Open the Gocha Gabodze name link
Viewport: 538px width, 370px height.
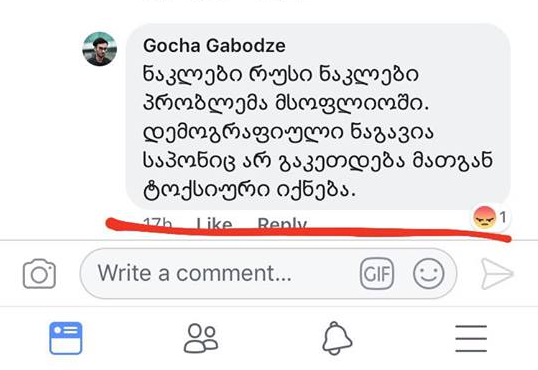click(x=214, y=46)
